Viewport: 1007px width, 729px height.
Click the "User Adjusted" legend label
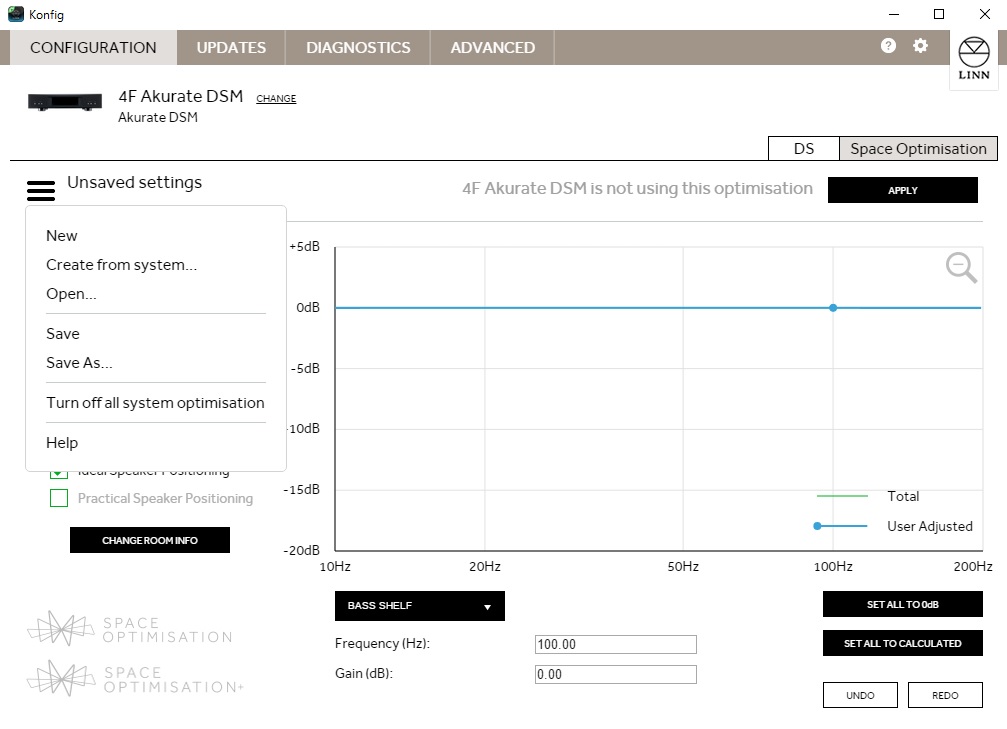tap(929, 526)
